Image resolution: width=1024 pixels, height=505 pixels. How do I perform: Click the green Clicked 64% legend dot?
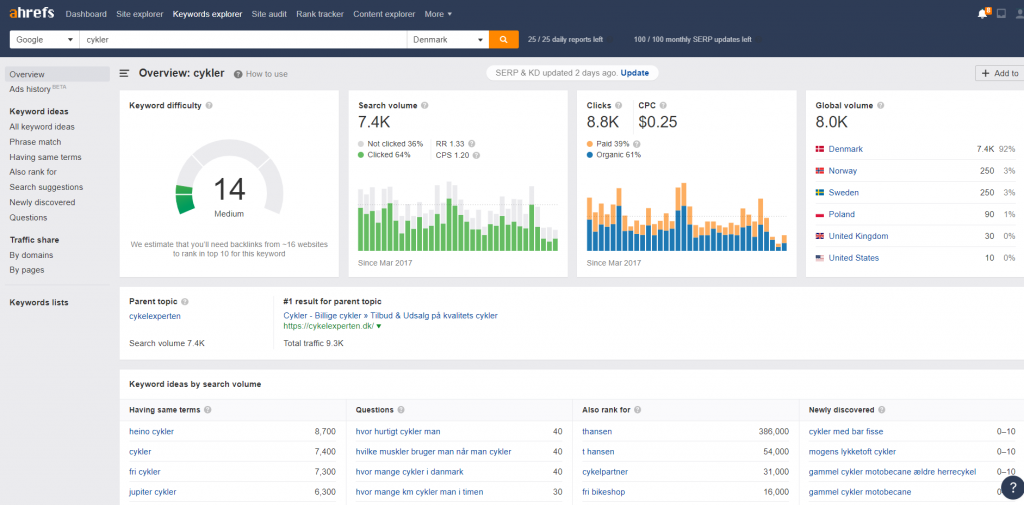tap(361, 155)
